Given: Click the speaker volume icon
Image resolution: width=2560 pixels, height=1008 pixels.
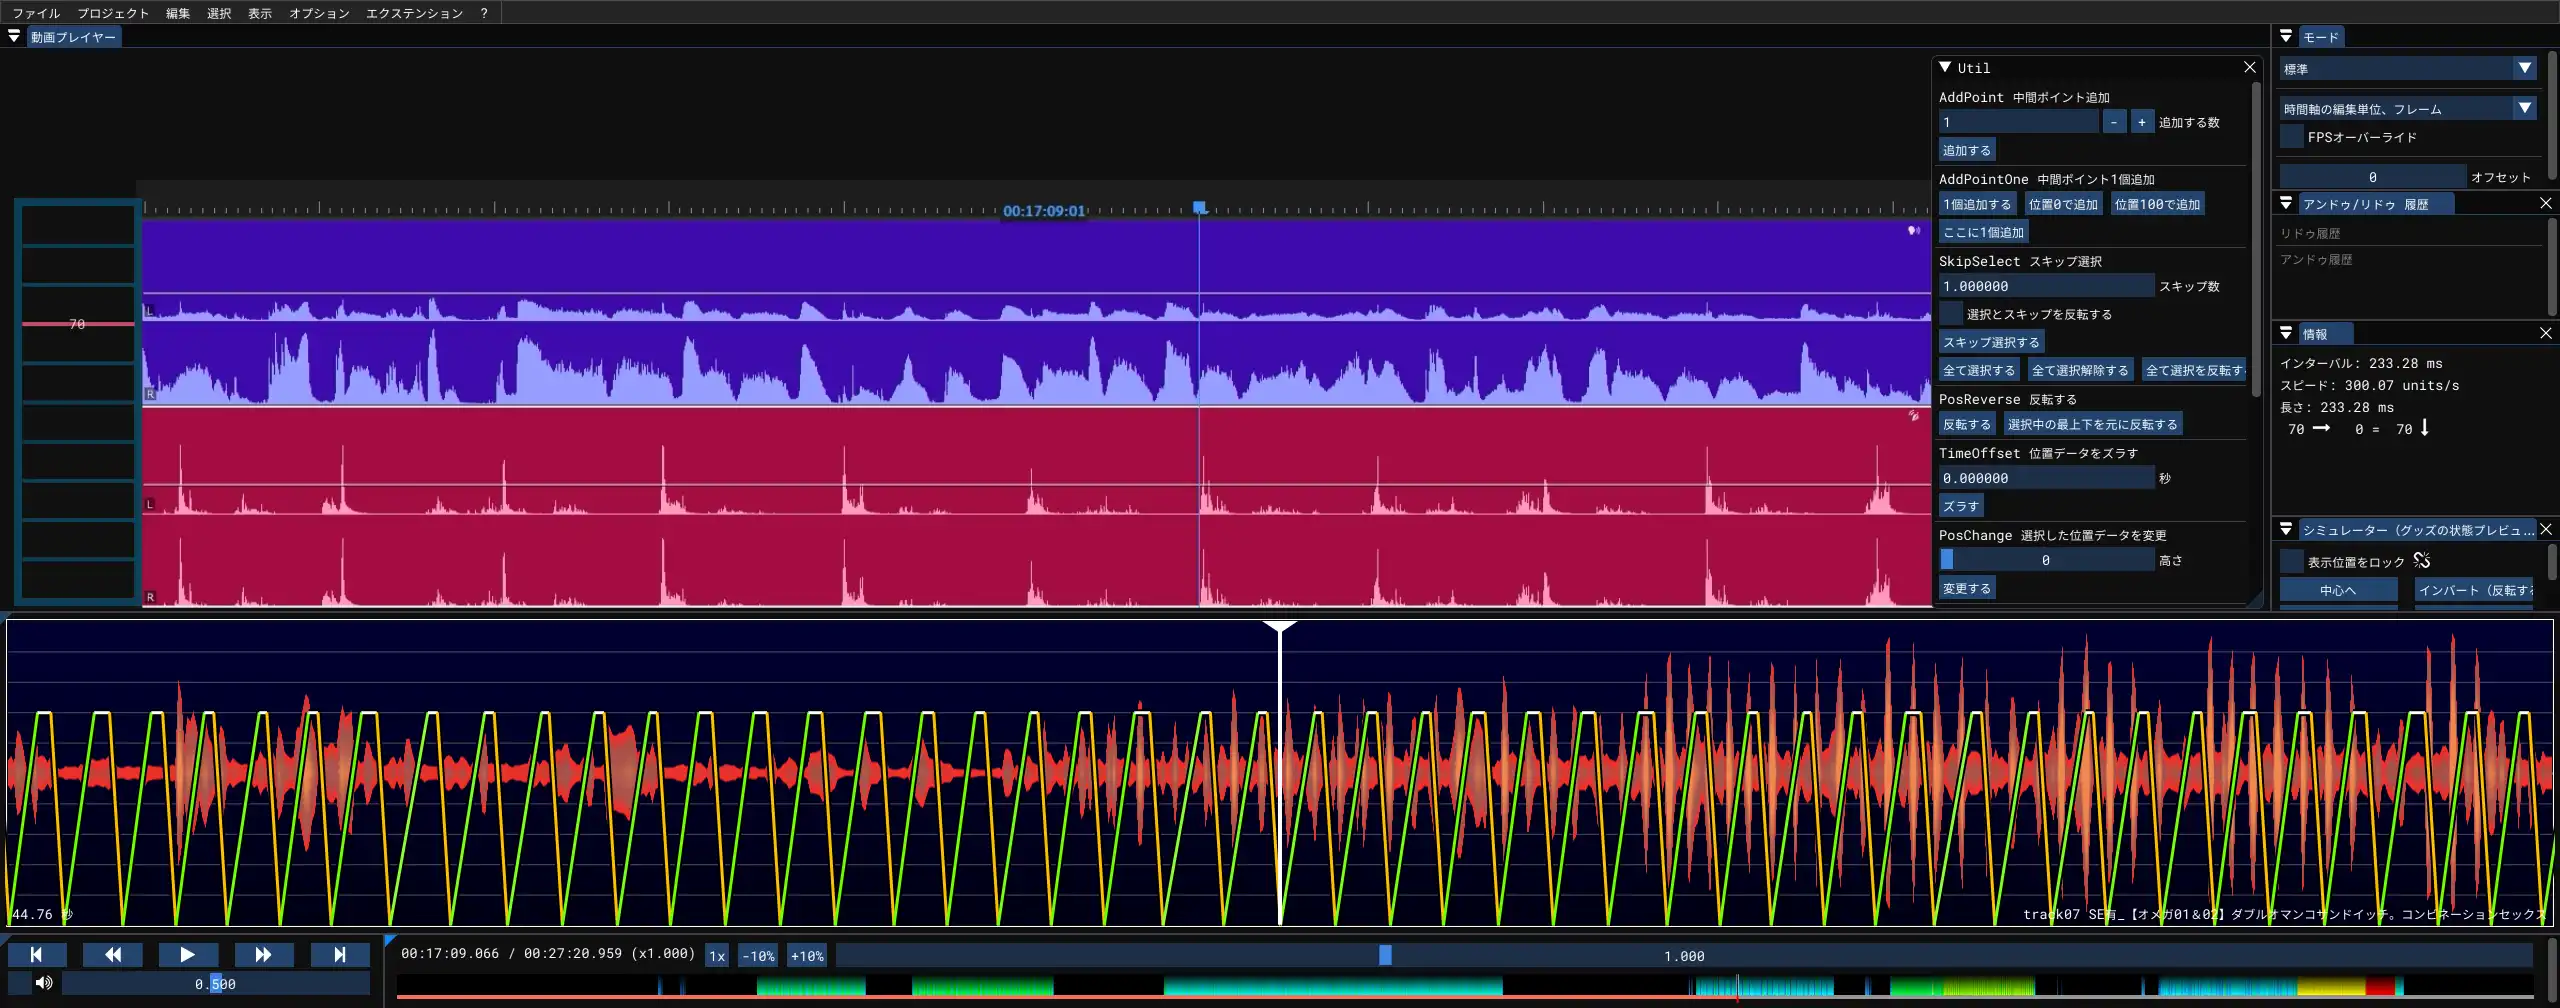Looking at the screenshot, I should coord(44,983).
